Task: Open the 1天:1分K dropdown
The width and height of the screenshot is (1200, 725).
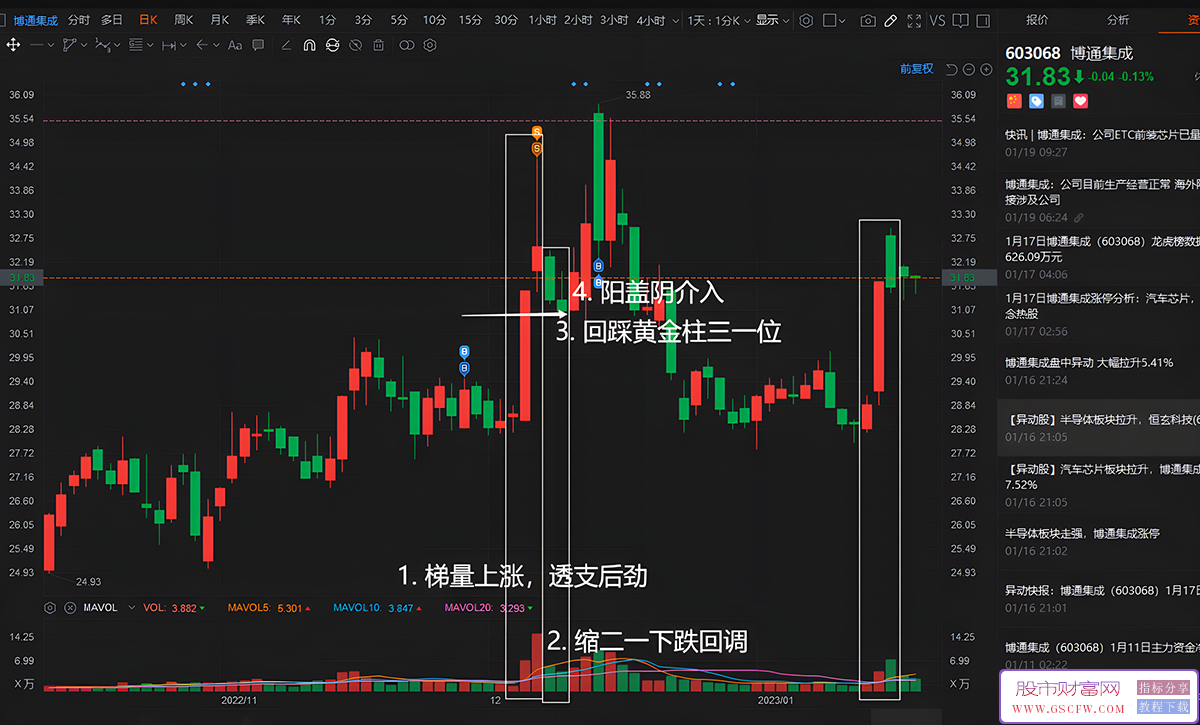Action: pyautogui.click(x=719, y=20)
